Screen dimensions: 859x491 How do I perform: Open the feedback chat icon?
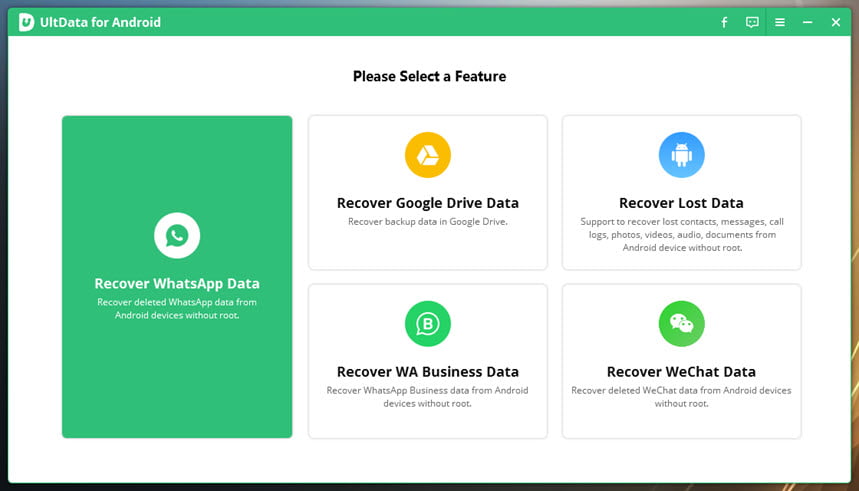tap(752, 22)
